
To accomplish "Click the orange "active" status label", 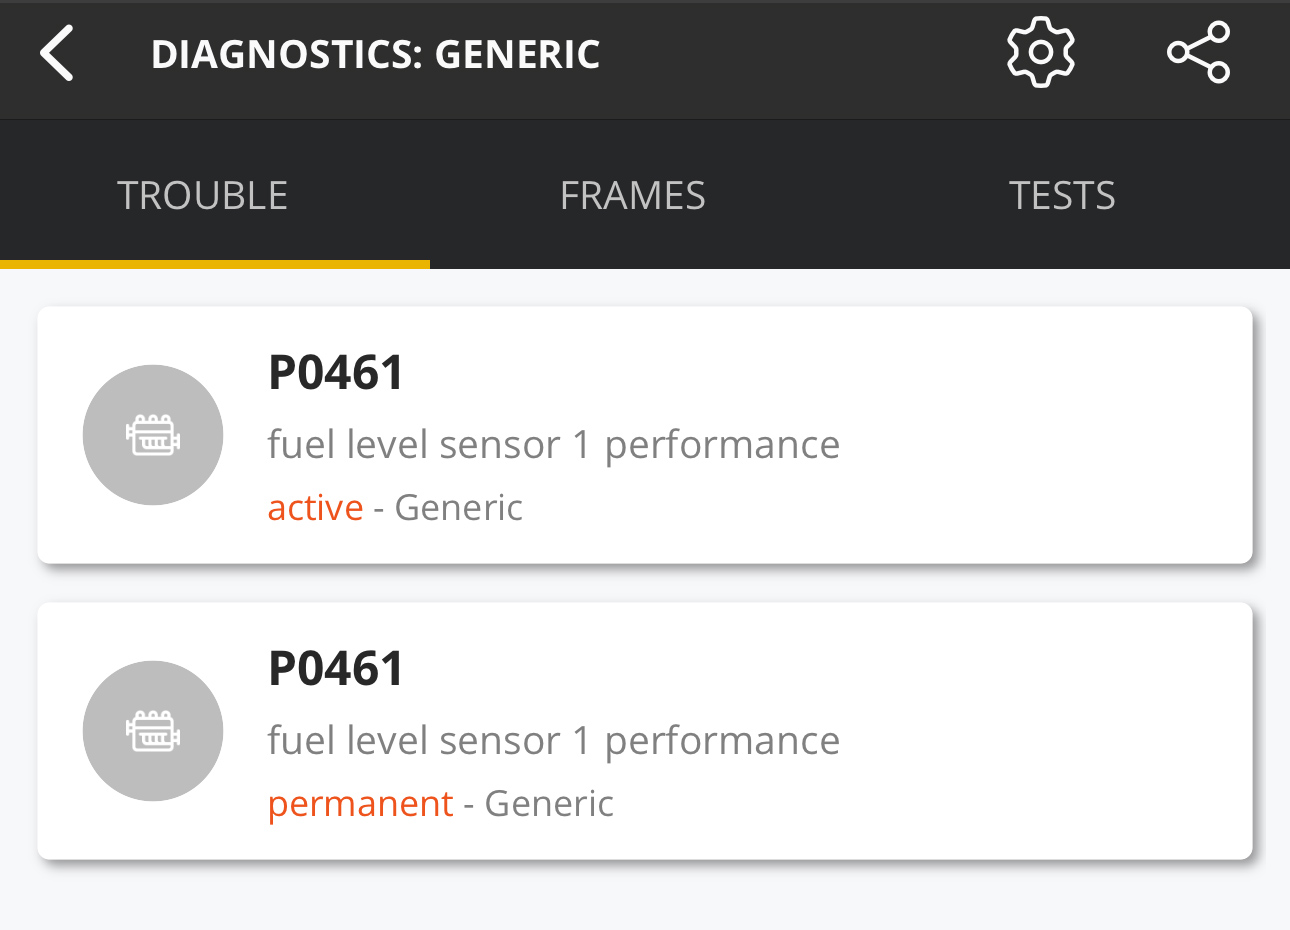I will point(315,508).
